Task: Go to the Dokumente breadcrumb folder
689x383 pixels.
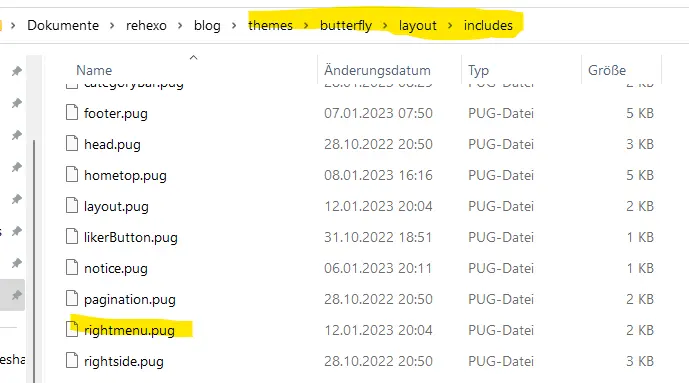Action: tap(63, 25)
